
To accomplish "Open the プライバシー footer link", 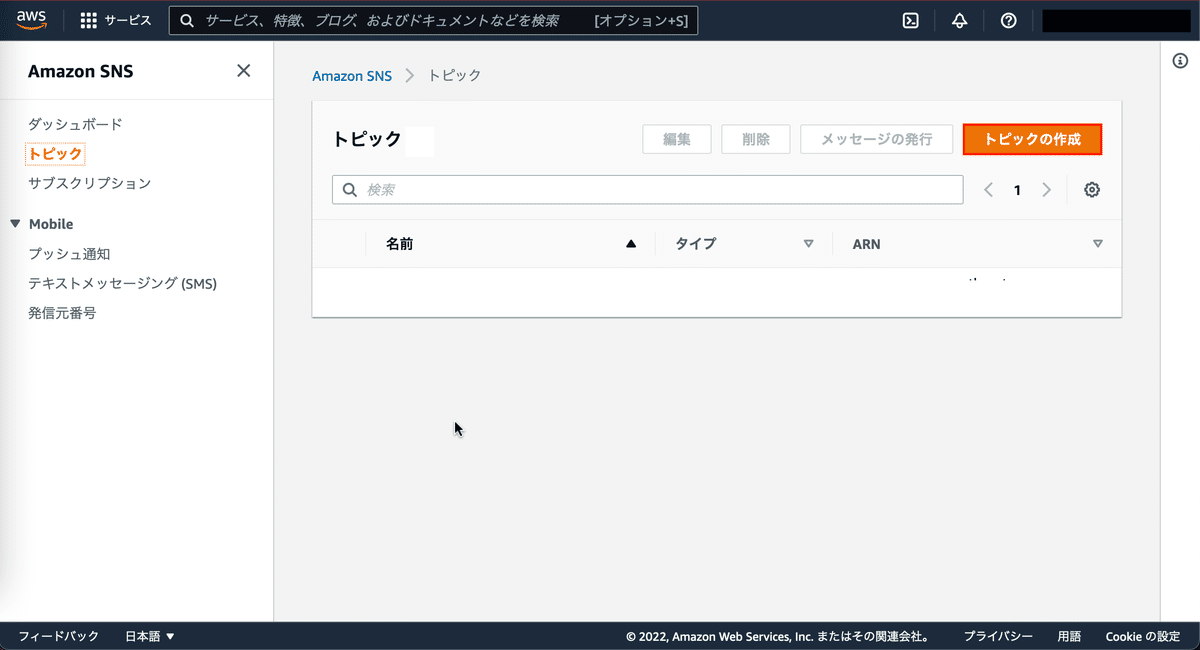I will click(998, 636).
